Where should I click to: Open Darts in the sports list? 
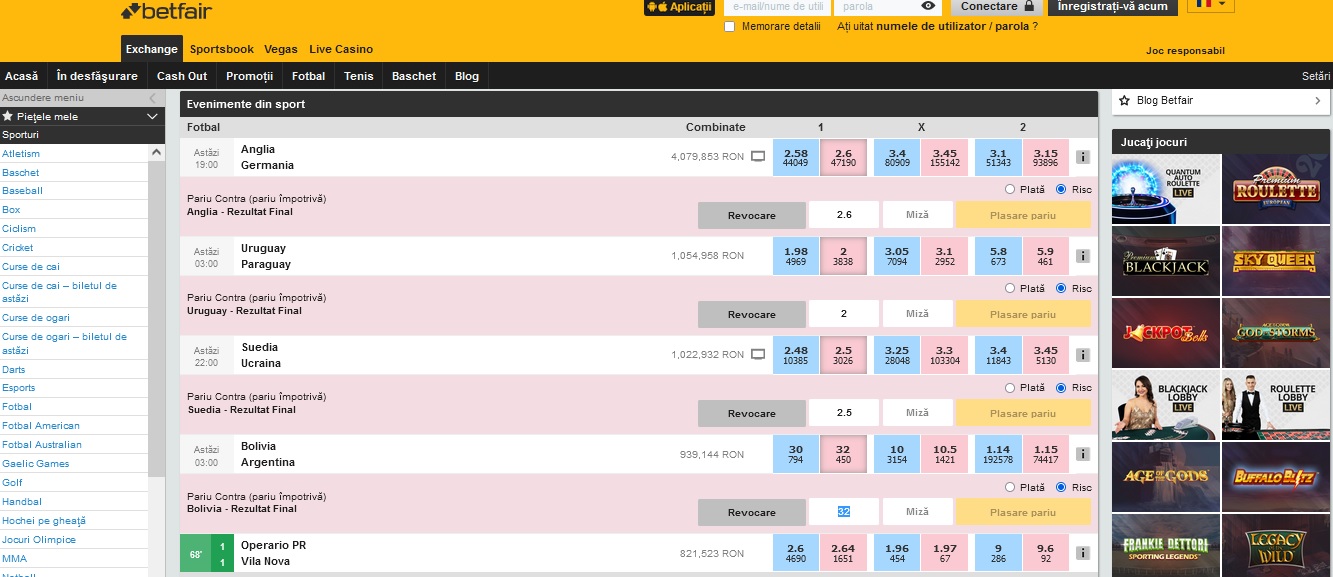pos(14,369)
